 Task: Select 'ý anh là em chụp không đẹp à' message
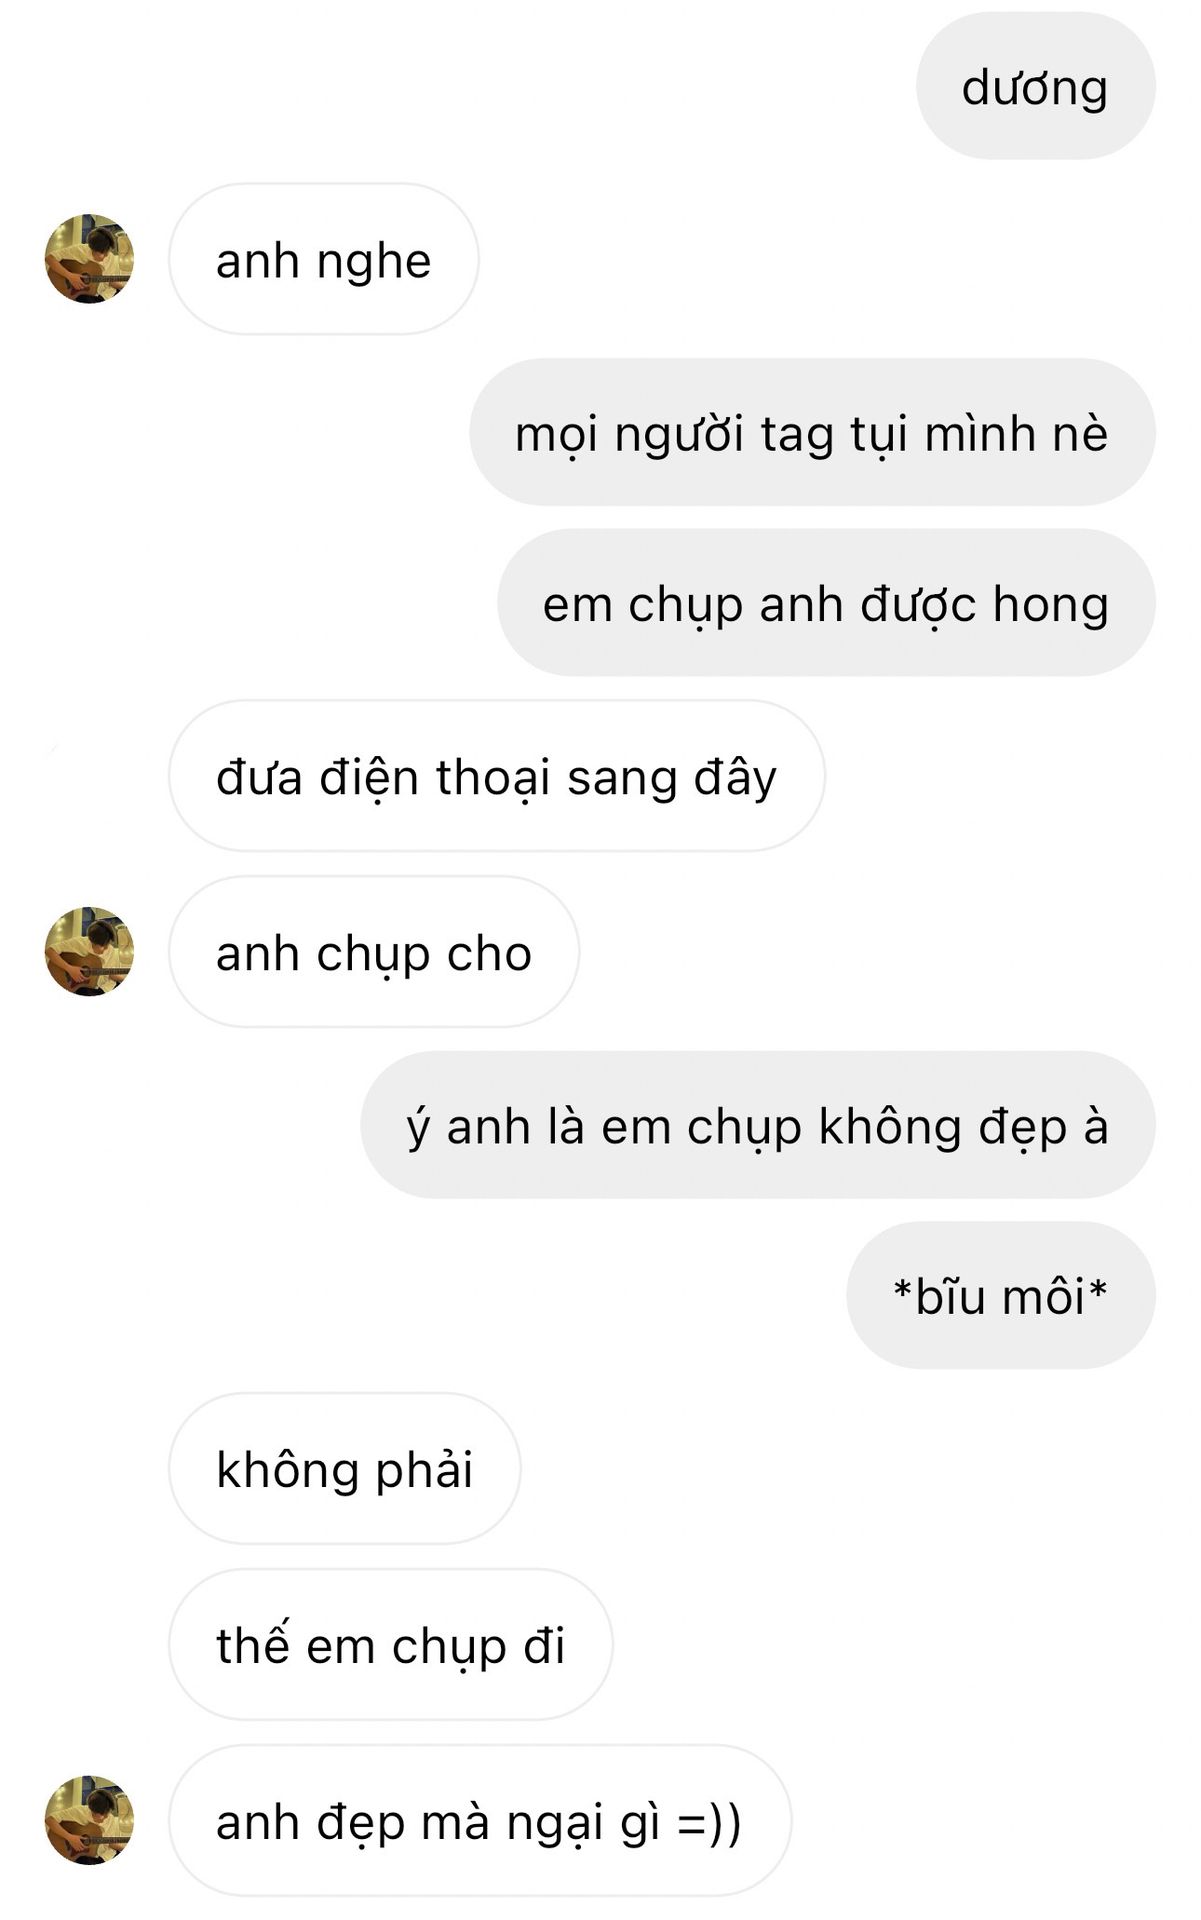[x=758, y=1125]
